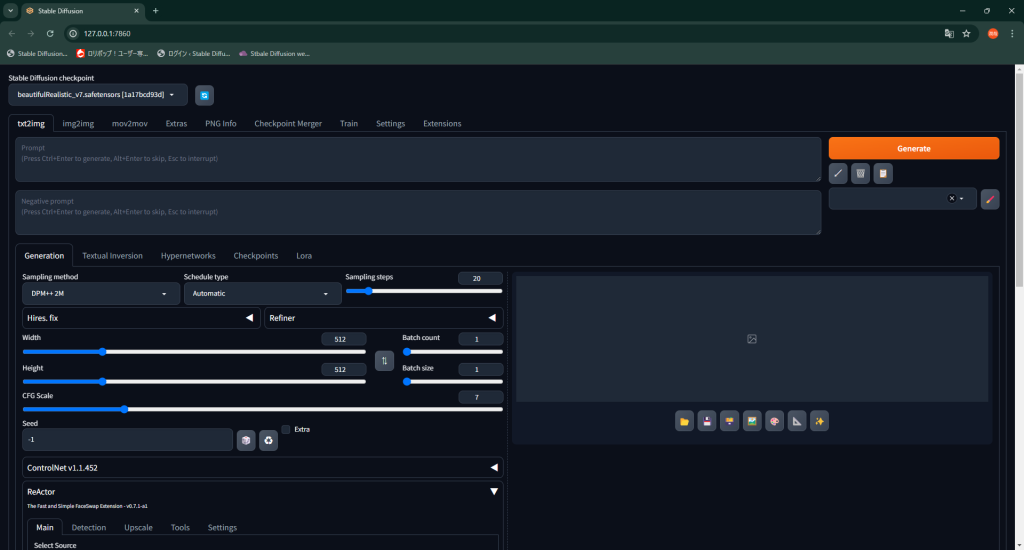Image resolution: width=1024 pixels, height=550 pixels.
Task: Click the clipboard apply-styles icon
Action: coord(882,173)
